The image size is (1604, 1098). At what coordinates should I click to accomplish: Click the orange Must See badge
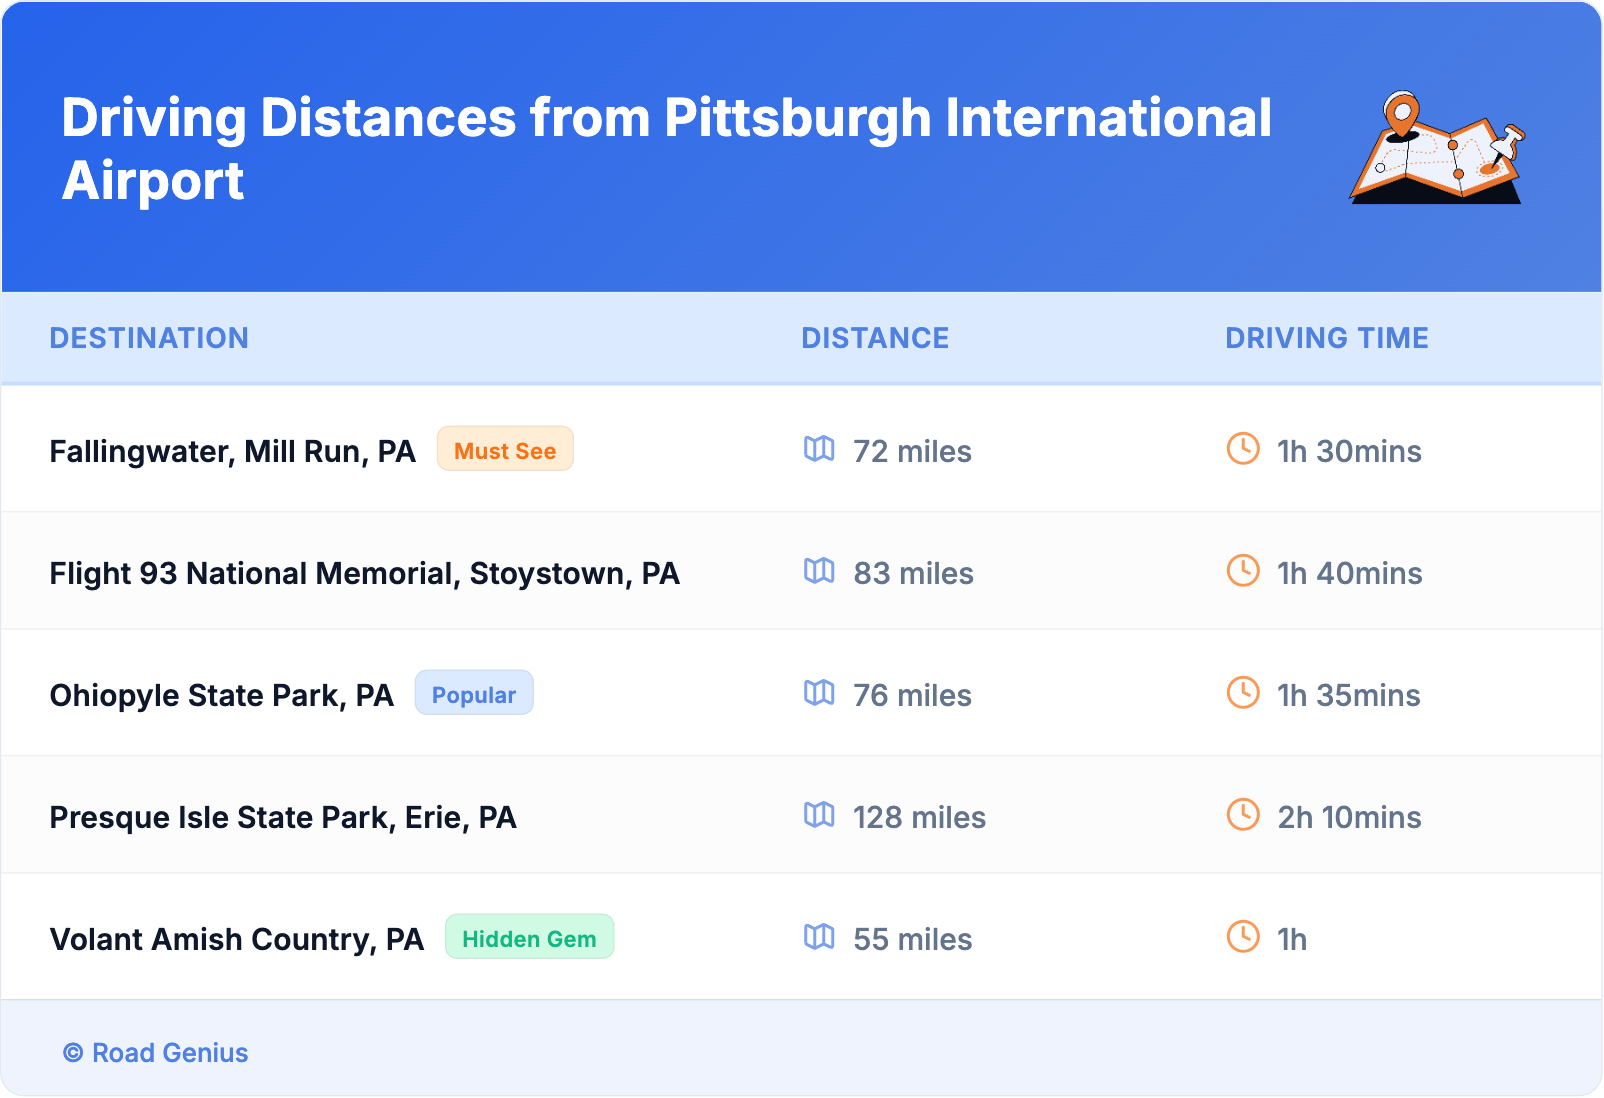coord(505,449)
